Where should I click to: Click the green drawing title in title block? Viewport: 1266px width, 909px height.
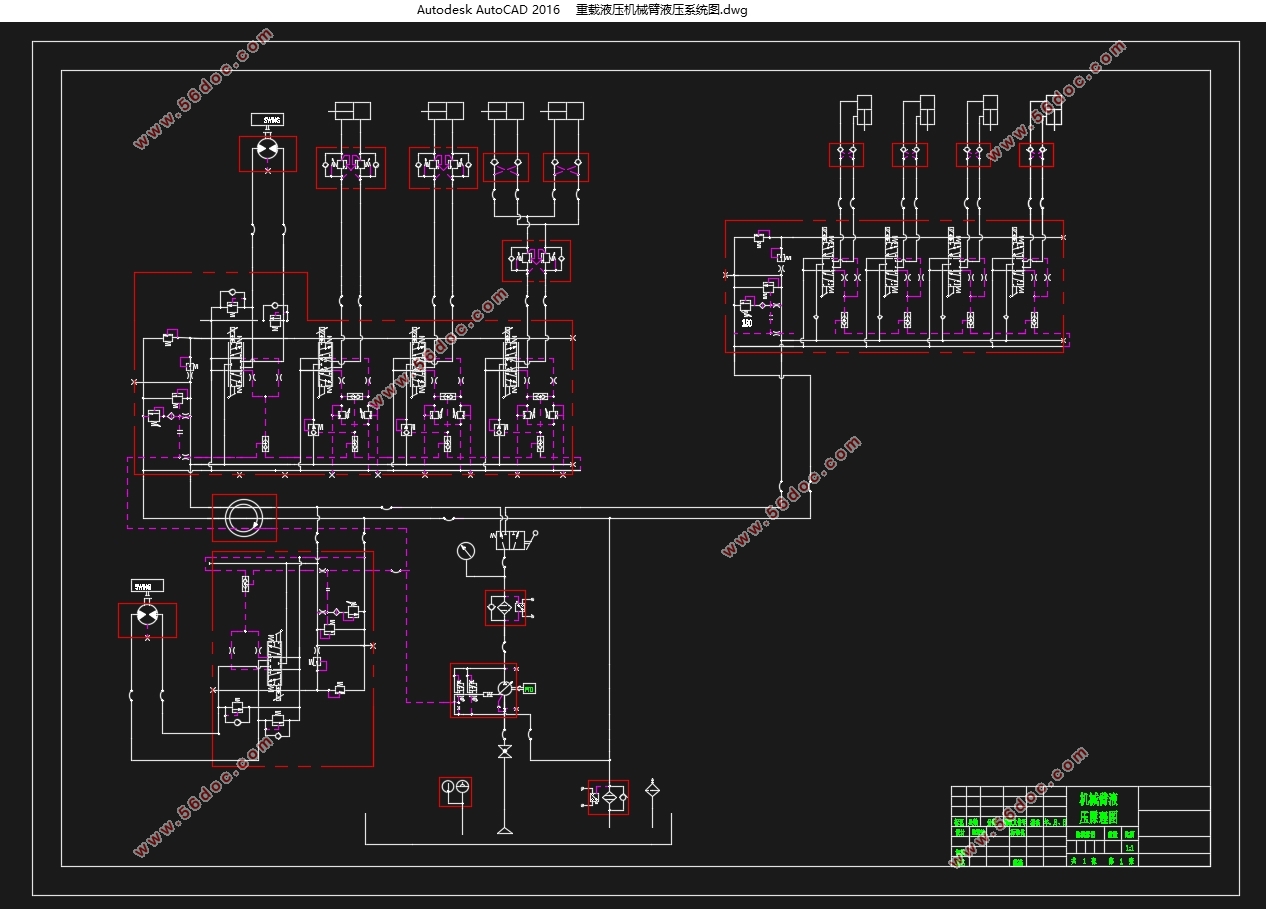point(1105,808)
